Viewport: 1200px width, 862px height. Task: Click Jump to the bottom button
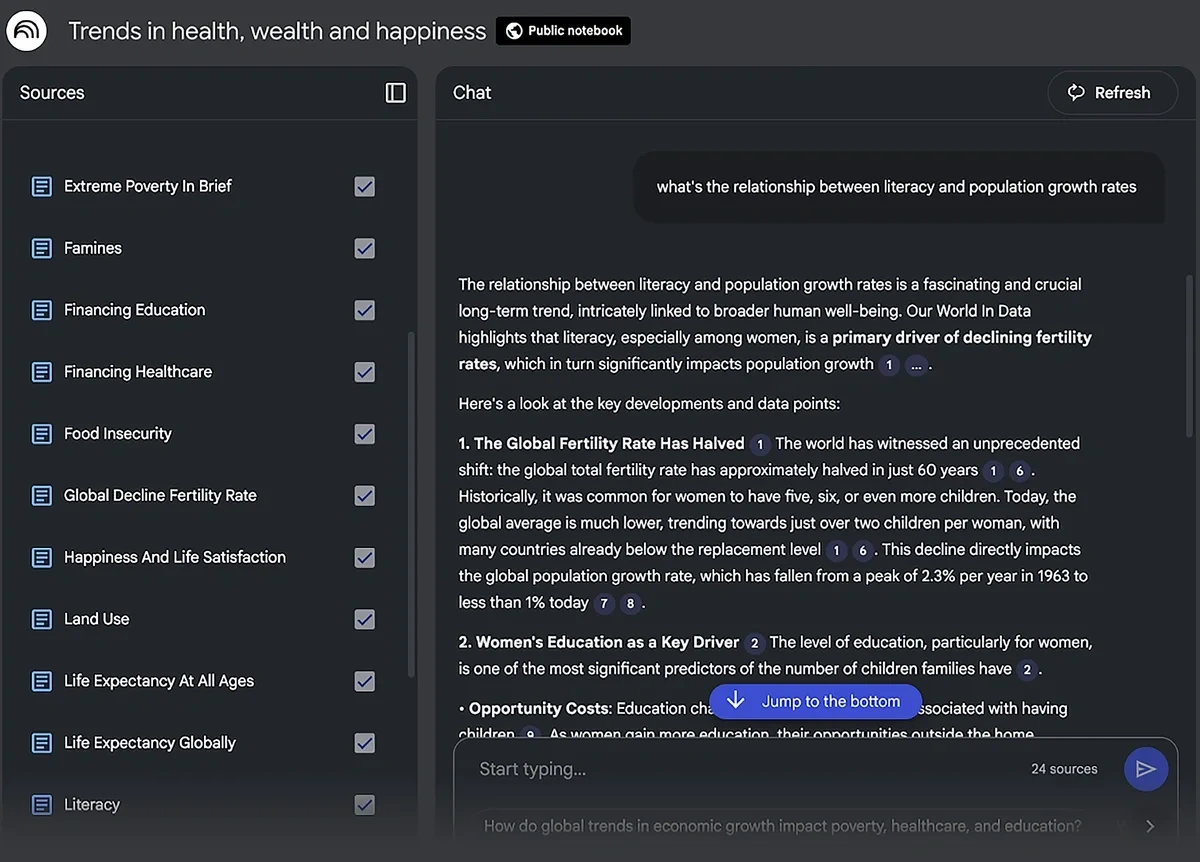[815, 702]
